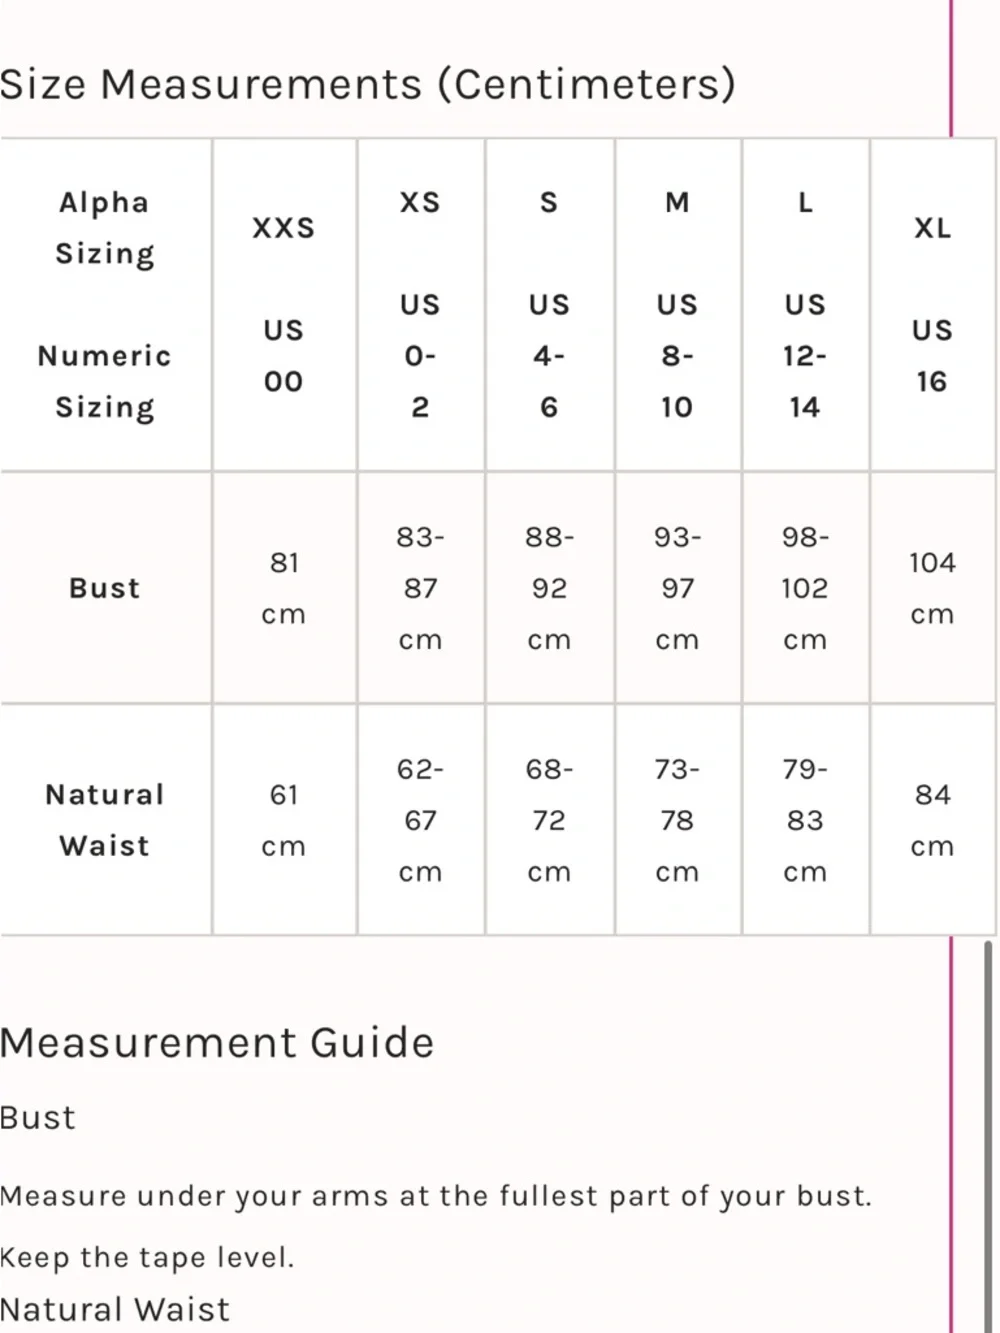This screenshot has height=1333, width=1000.
Task: Click the Measurement Guide heading
Action: (x=217, y=1043)
